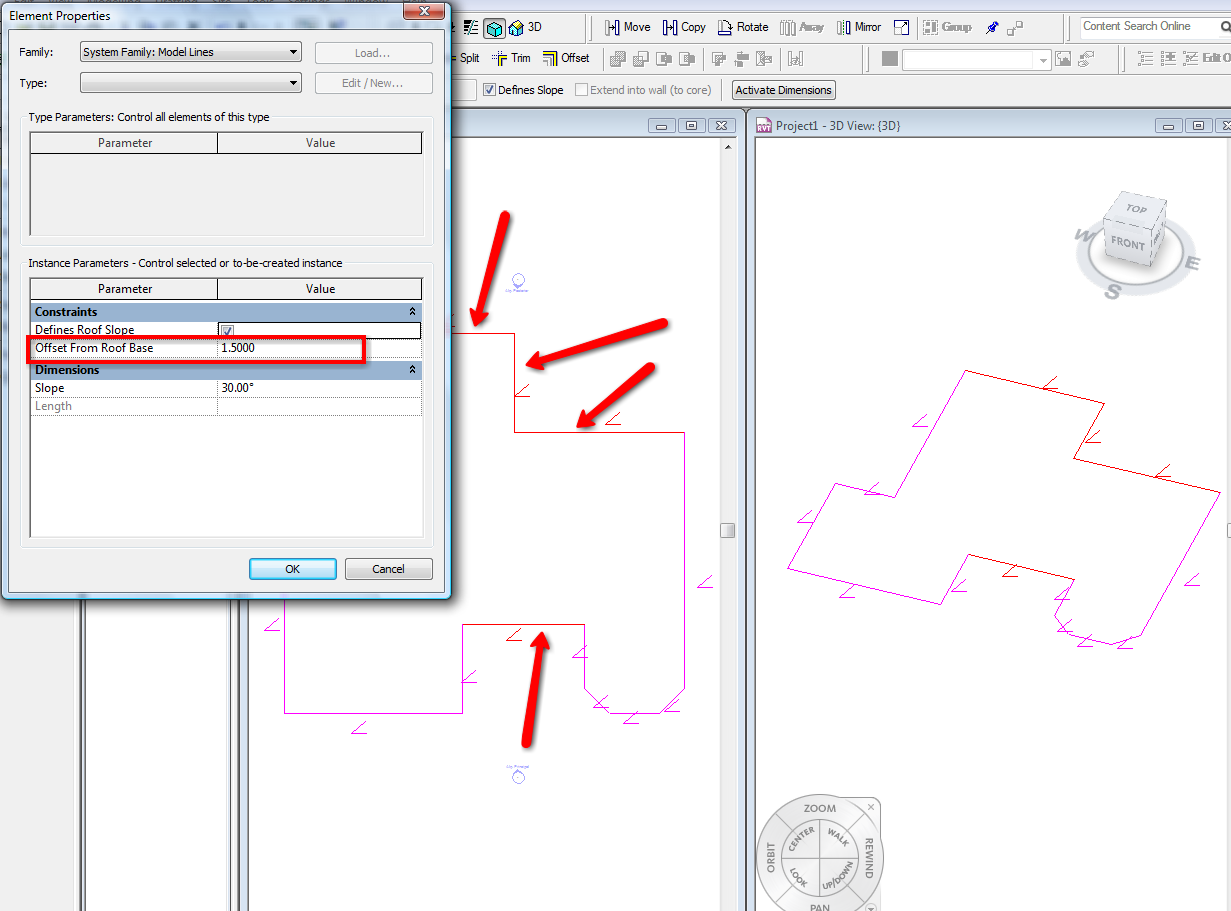Click the first grayed list icon at right

click(1146, 59)
